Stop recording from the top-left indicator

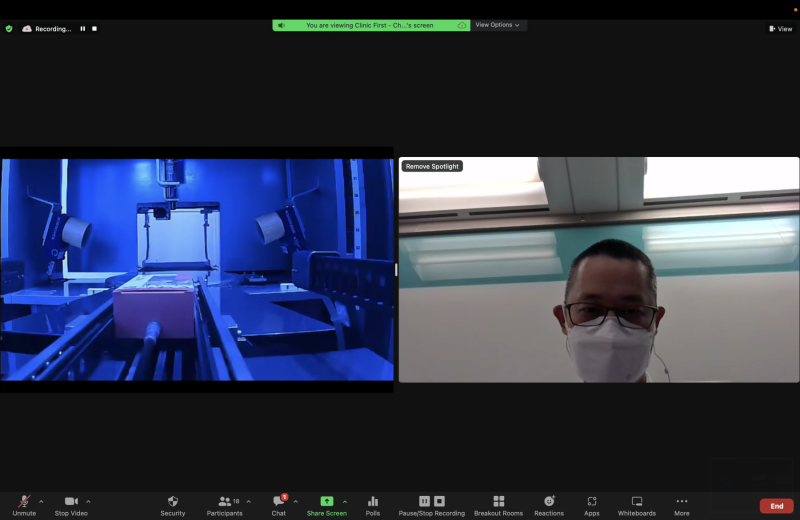[x=94, y=29]
